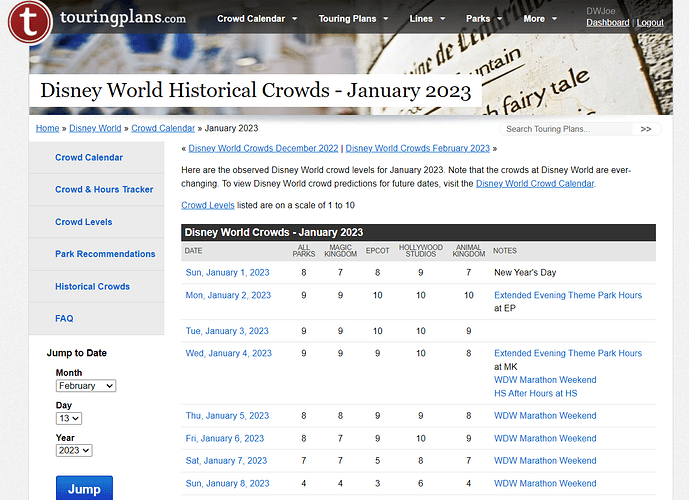Image resolution: width=689 pixels, height=500 pixels.
Task: Open the Day dropdown showing 13
Action: point(69,418)
